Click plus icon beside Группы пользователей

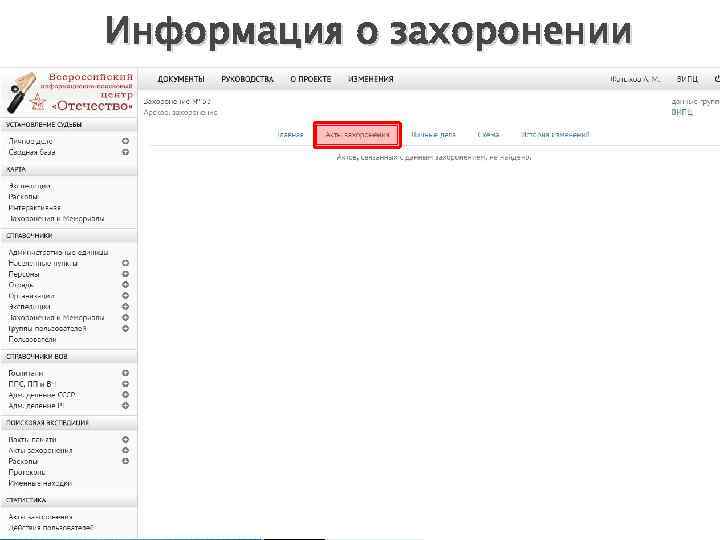125,329
